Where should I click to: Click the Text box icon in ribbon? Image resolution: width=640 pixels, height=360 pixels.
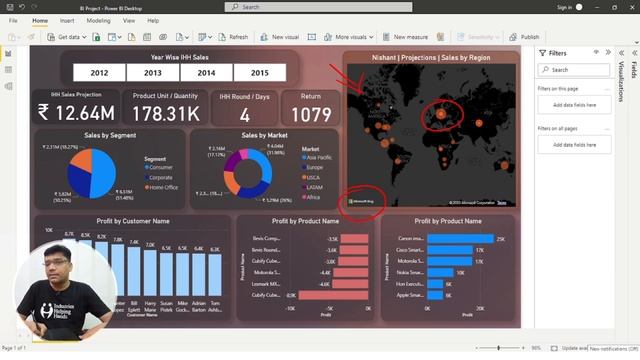click(311, 37)
